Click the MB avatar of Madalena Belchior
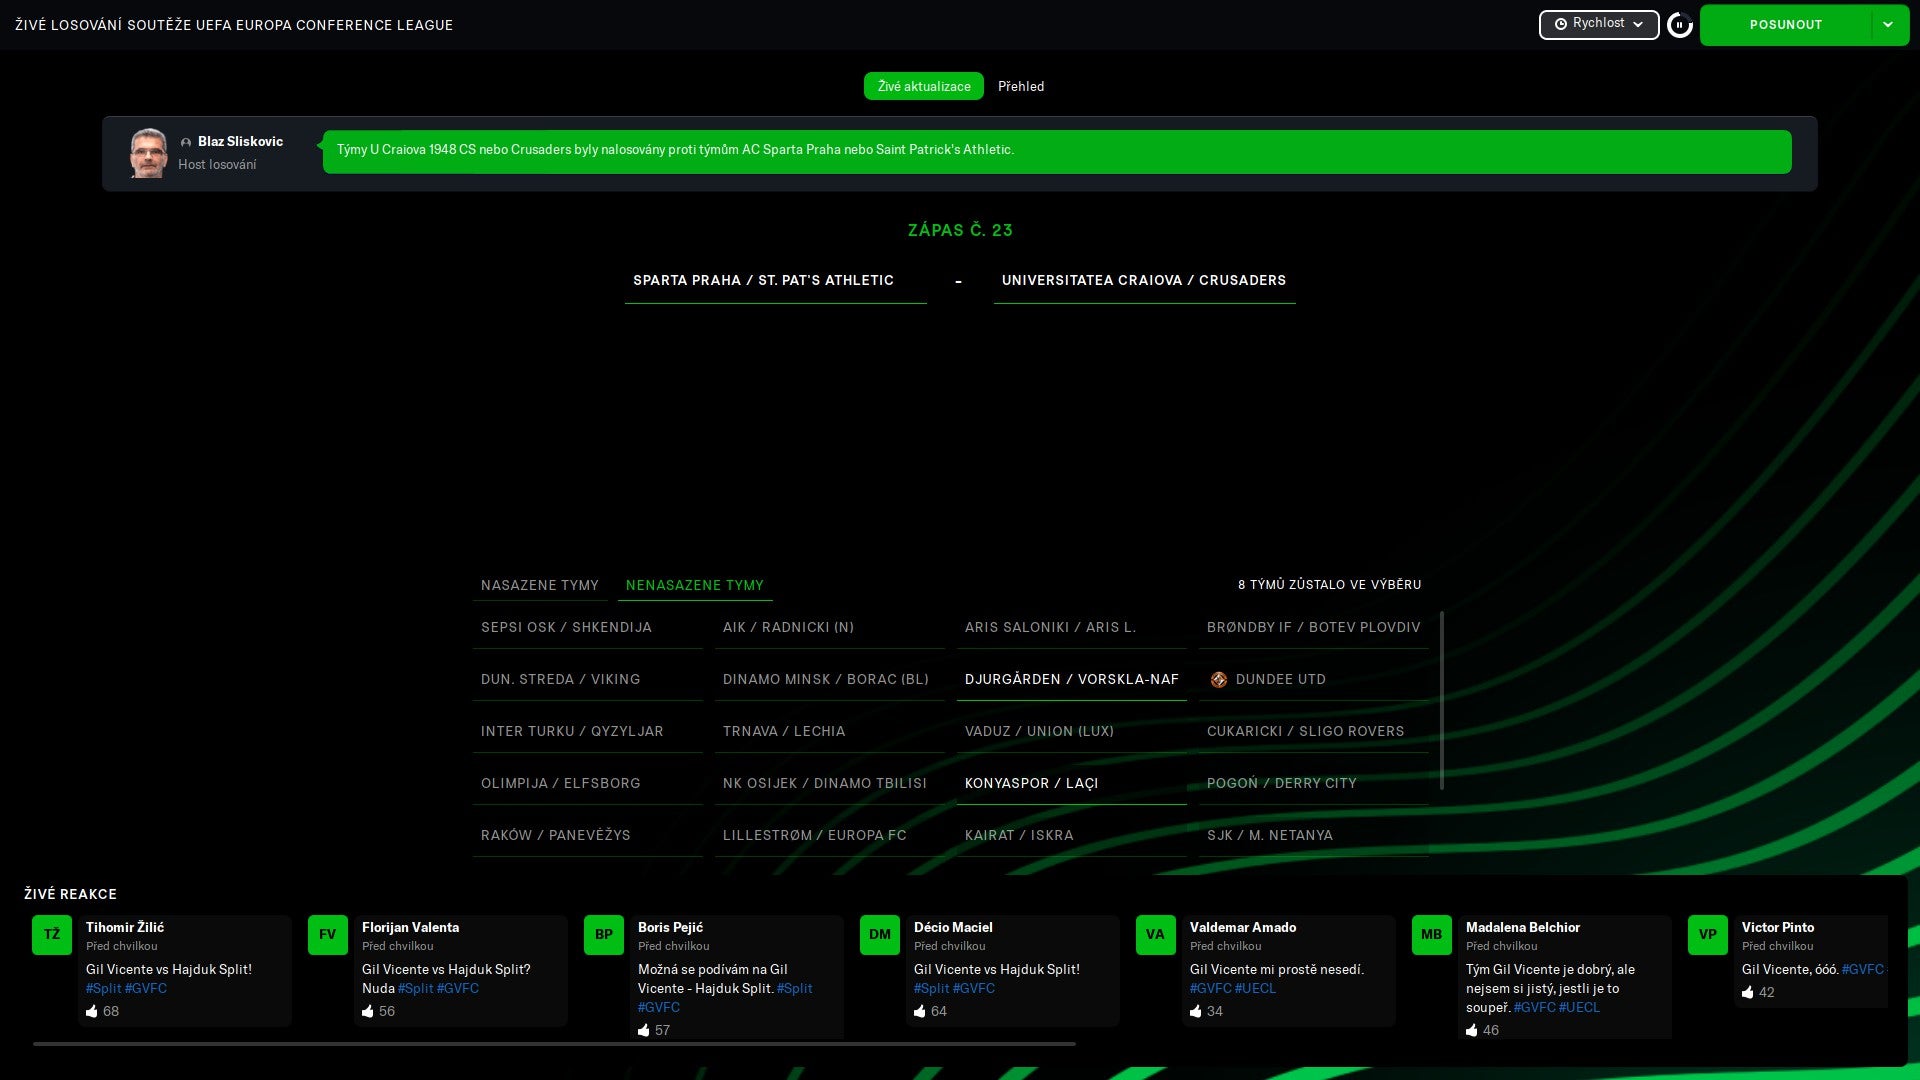This screenshot has width=1920, height=1080. click(x=1432, y=935)
